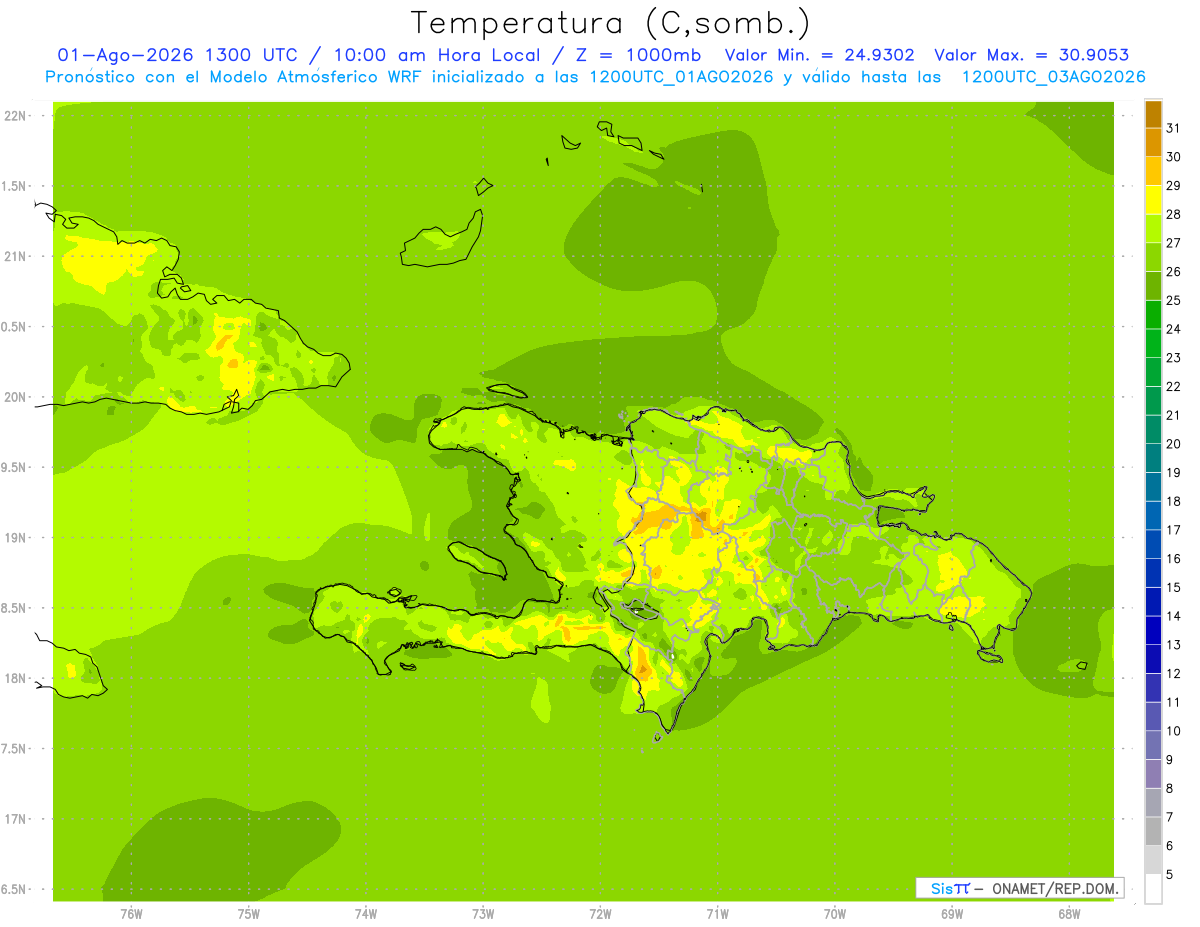Click the '22N' latitude label
The width and height of the screenshot is (1200, 927).
coord(15,116)
